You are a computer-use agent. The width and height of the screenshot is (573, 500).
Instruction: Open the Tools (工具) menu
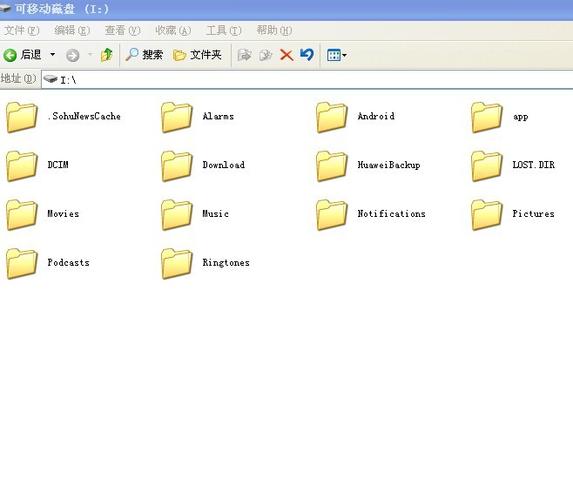click(x=224, y=30)
